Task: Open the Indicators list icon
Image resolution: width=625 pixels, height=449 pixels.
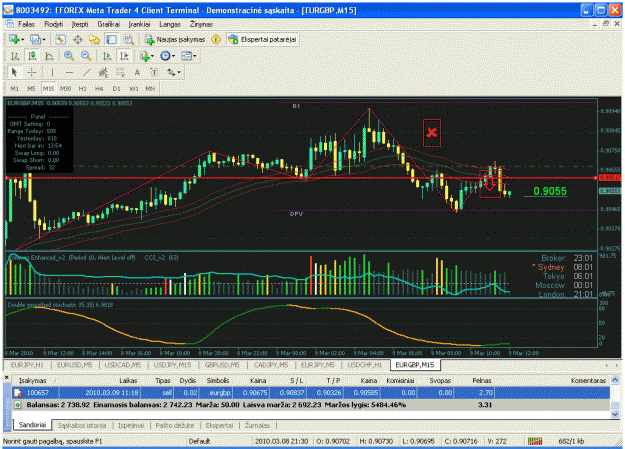Action: pyautogui.click(x=145, y=56)
